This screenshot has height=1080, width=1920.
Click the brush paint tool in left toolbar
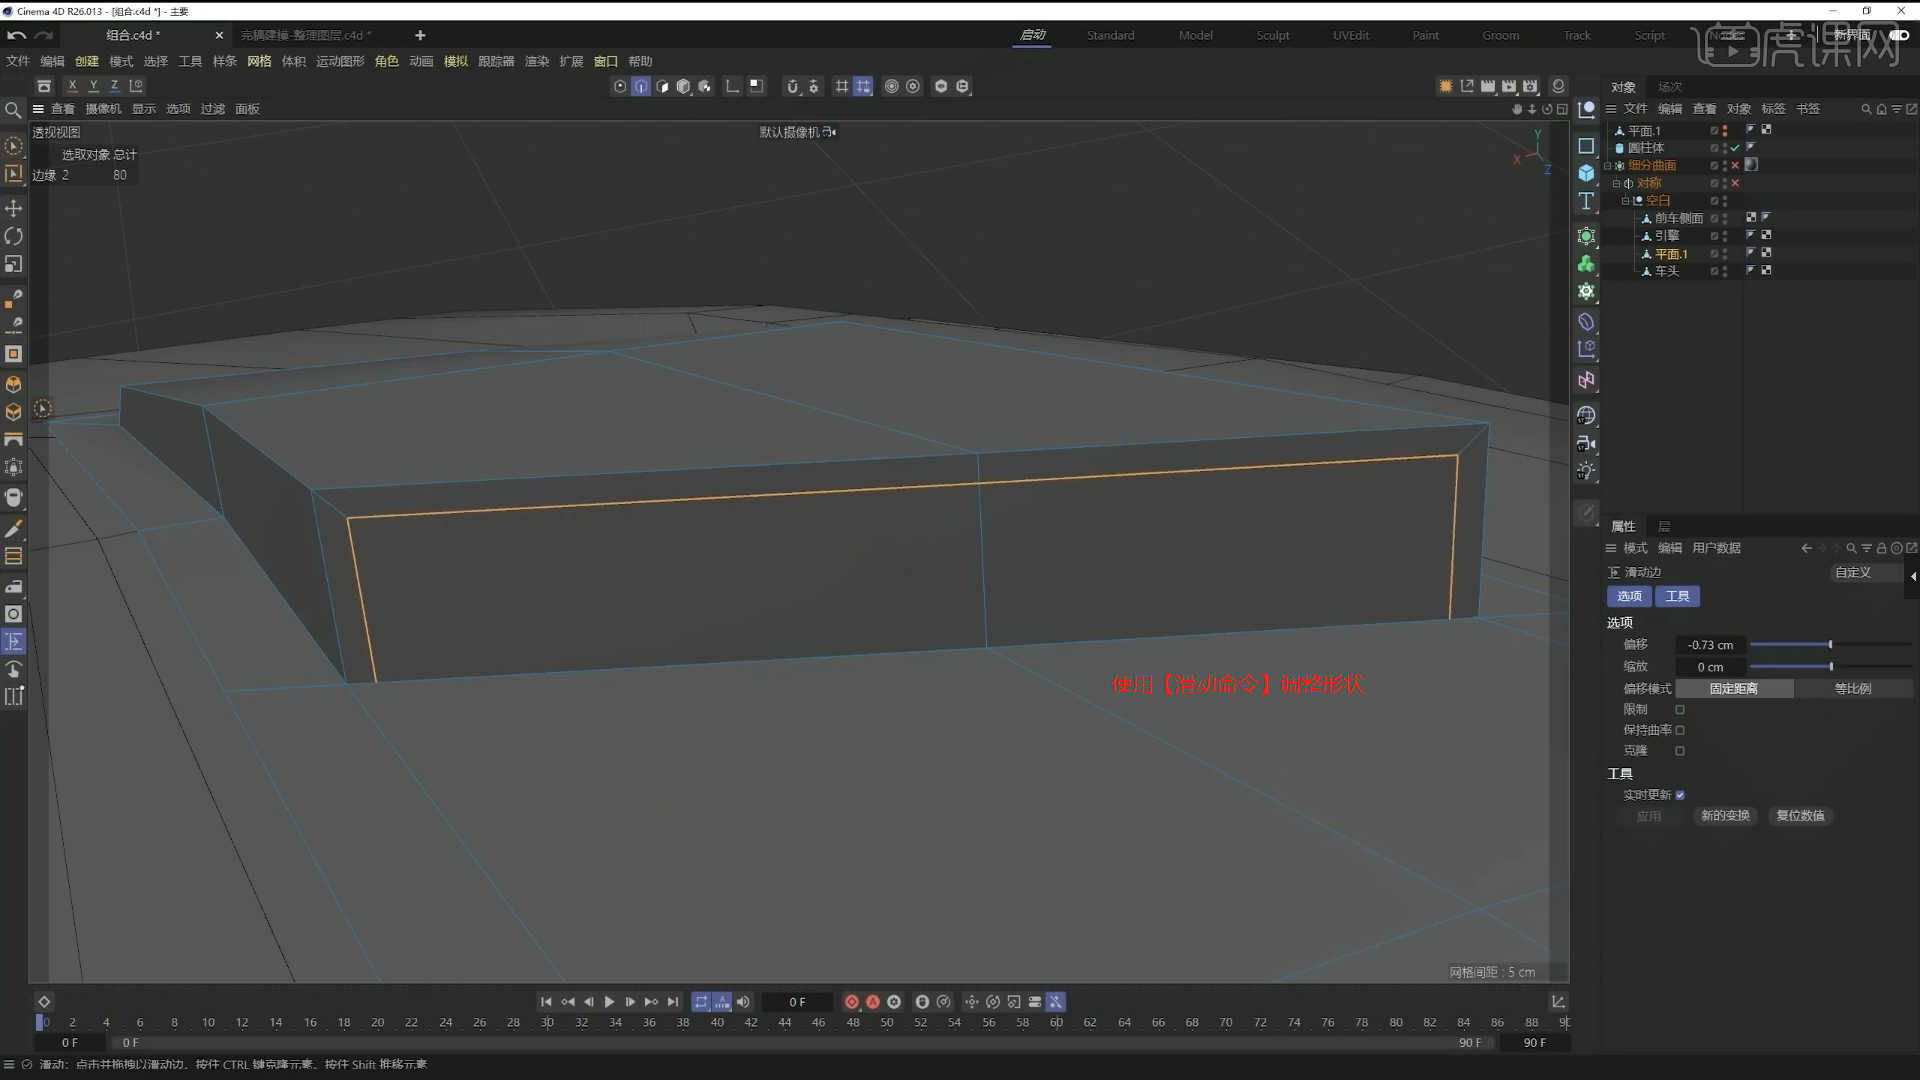click(14, 529)
